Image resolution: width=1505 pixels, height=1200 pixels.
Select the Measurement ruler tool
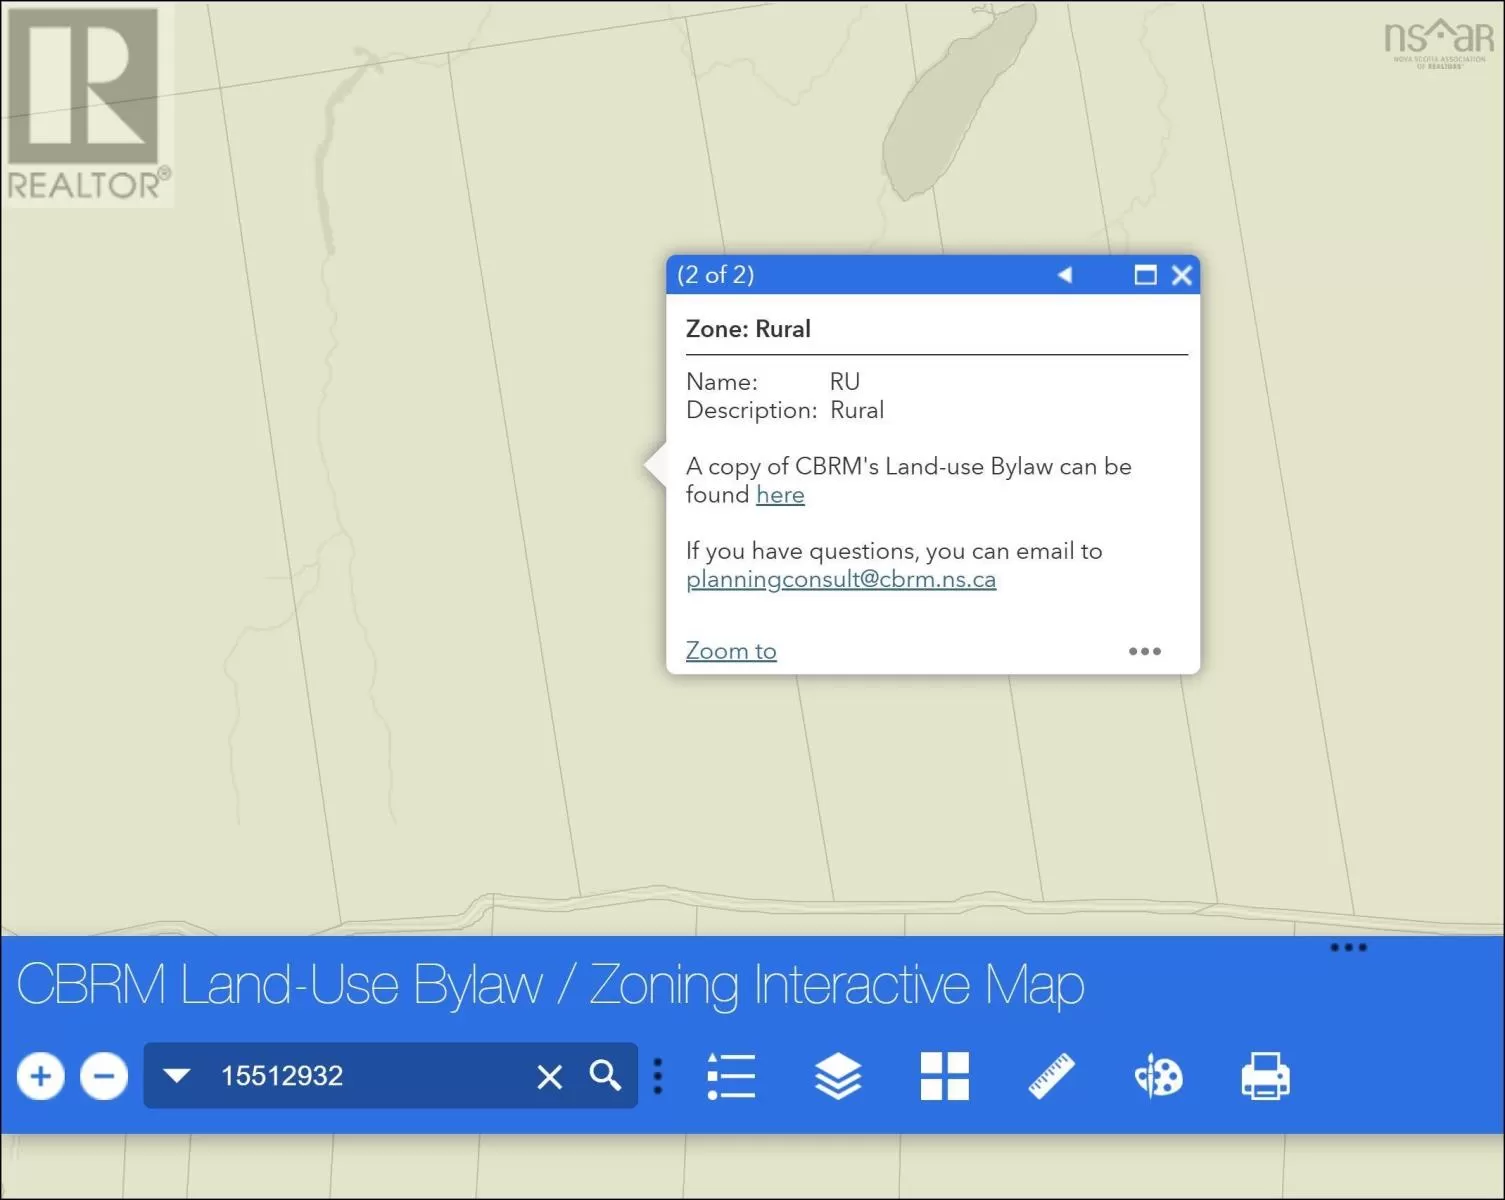click(x=1051, y=1077)
